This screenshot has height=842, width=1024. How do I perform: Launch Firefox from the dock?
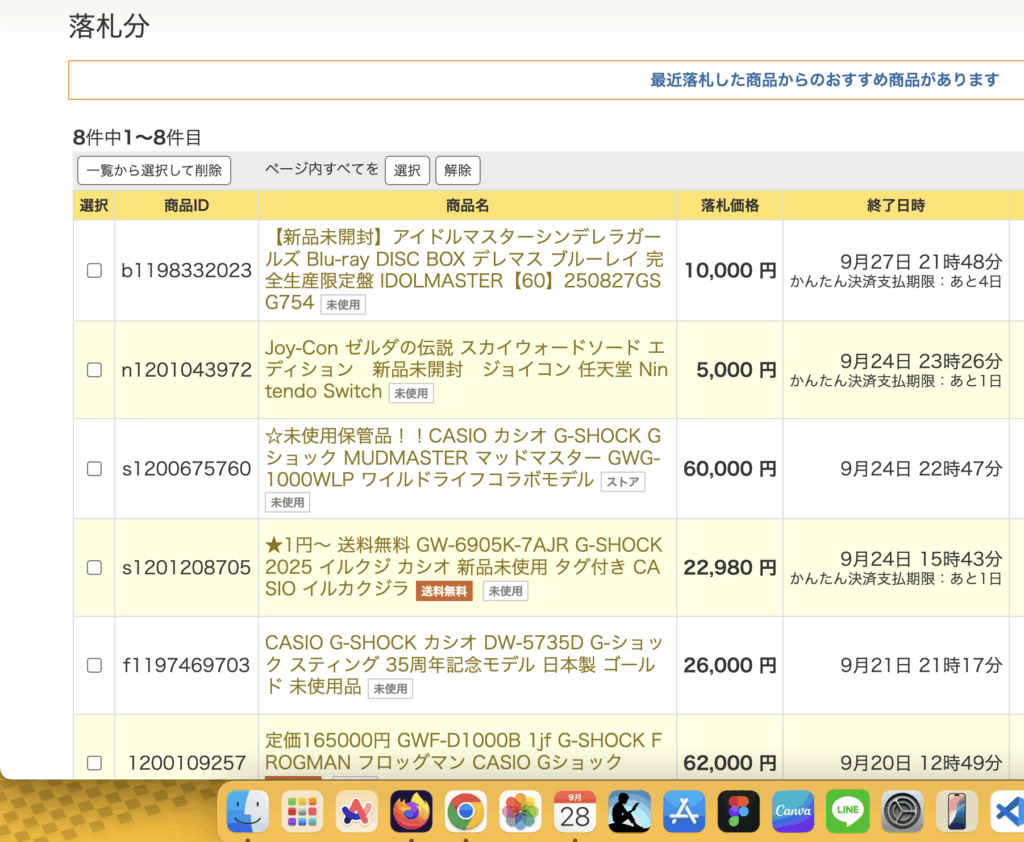(411, 811)
